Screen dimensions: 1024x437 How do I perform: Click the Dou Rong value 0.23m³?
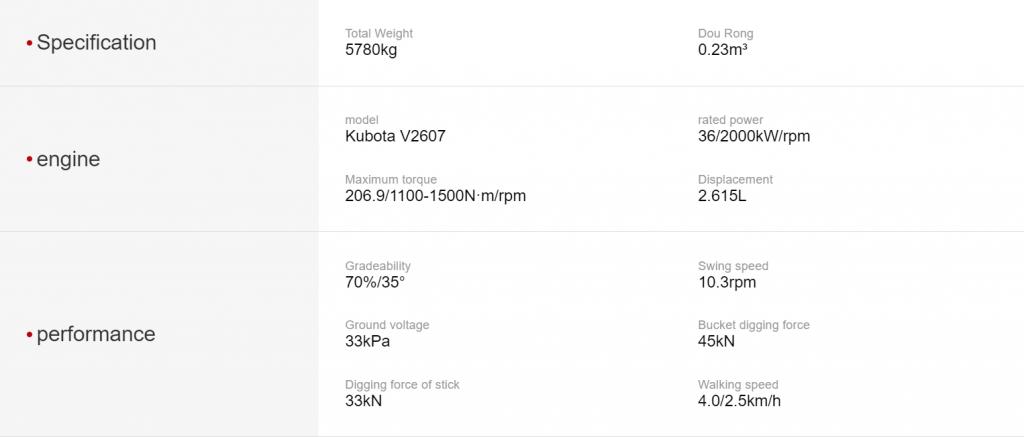pyautogui.click(x=722, y=50)
